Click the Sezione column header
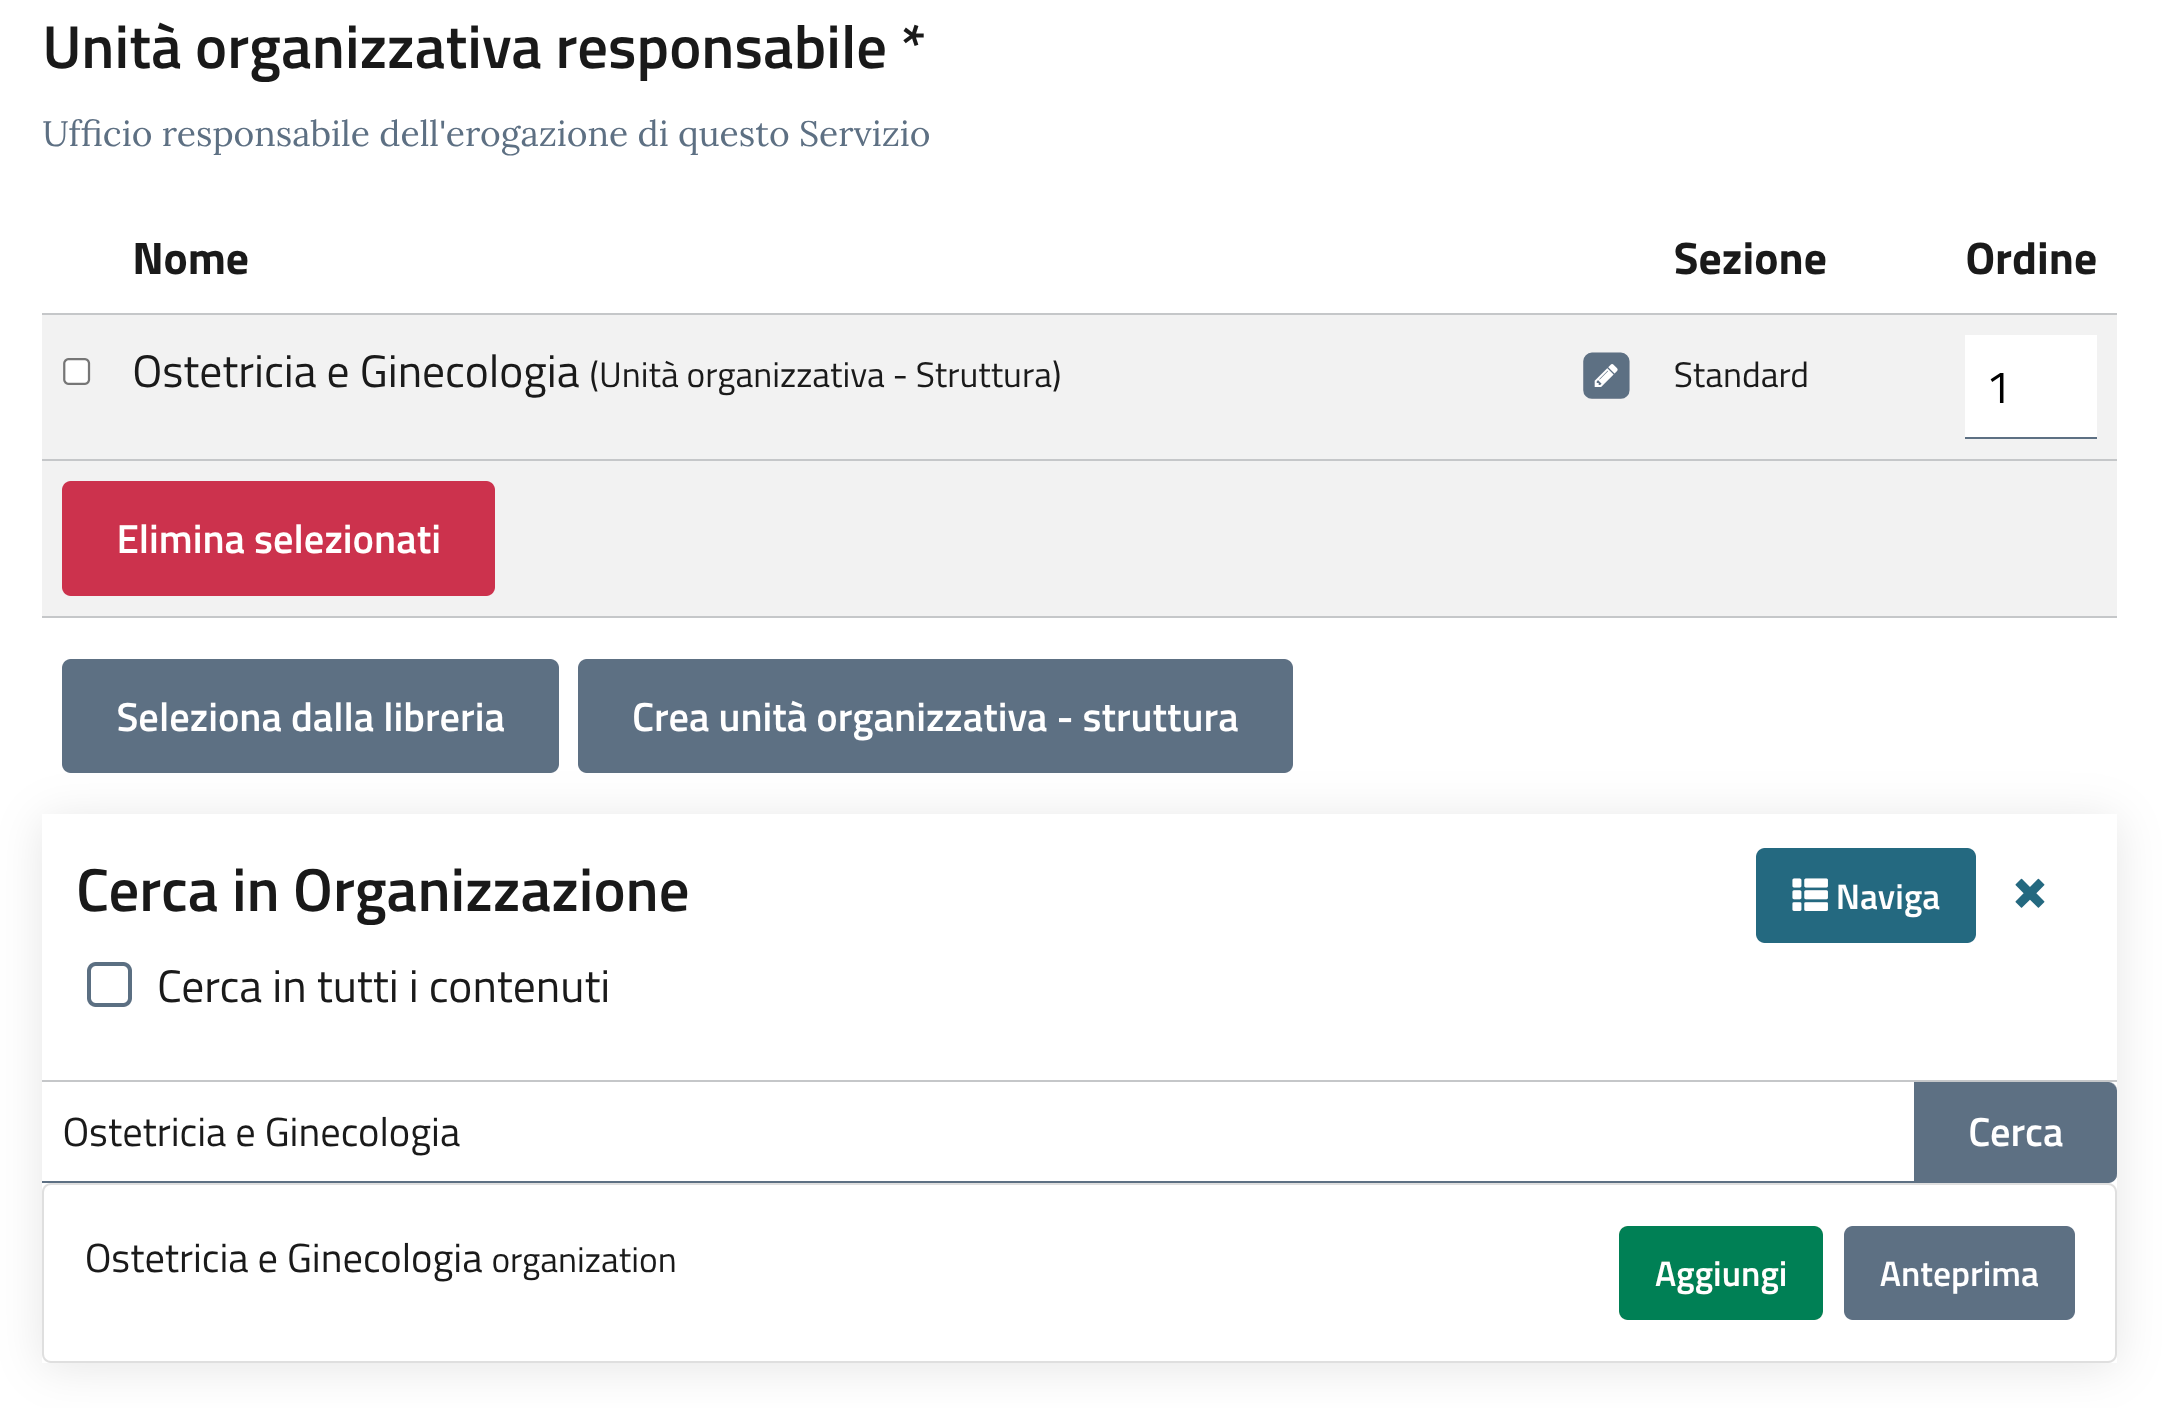The image size is (2162, 1408). point(1749,260)
